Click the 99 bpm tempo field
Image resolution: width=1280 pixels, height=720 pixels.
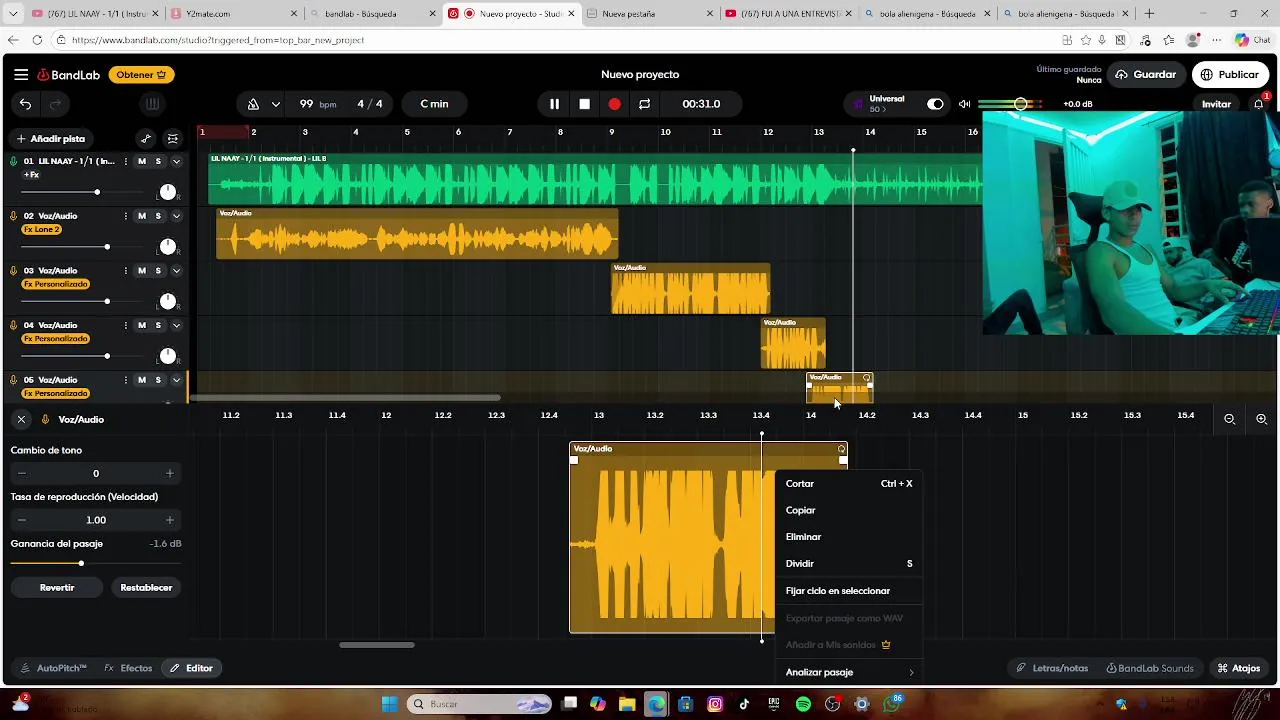click(x=317, y=104)
